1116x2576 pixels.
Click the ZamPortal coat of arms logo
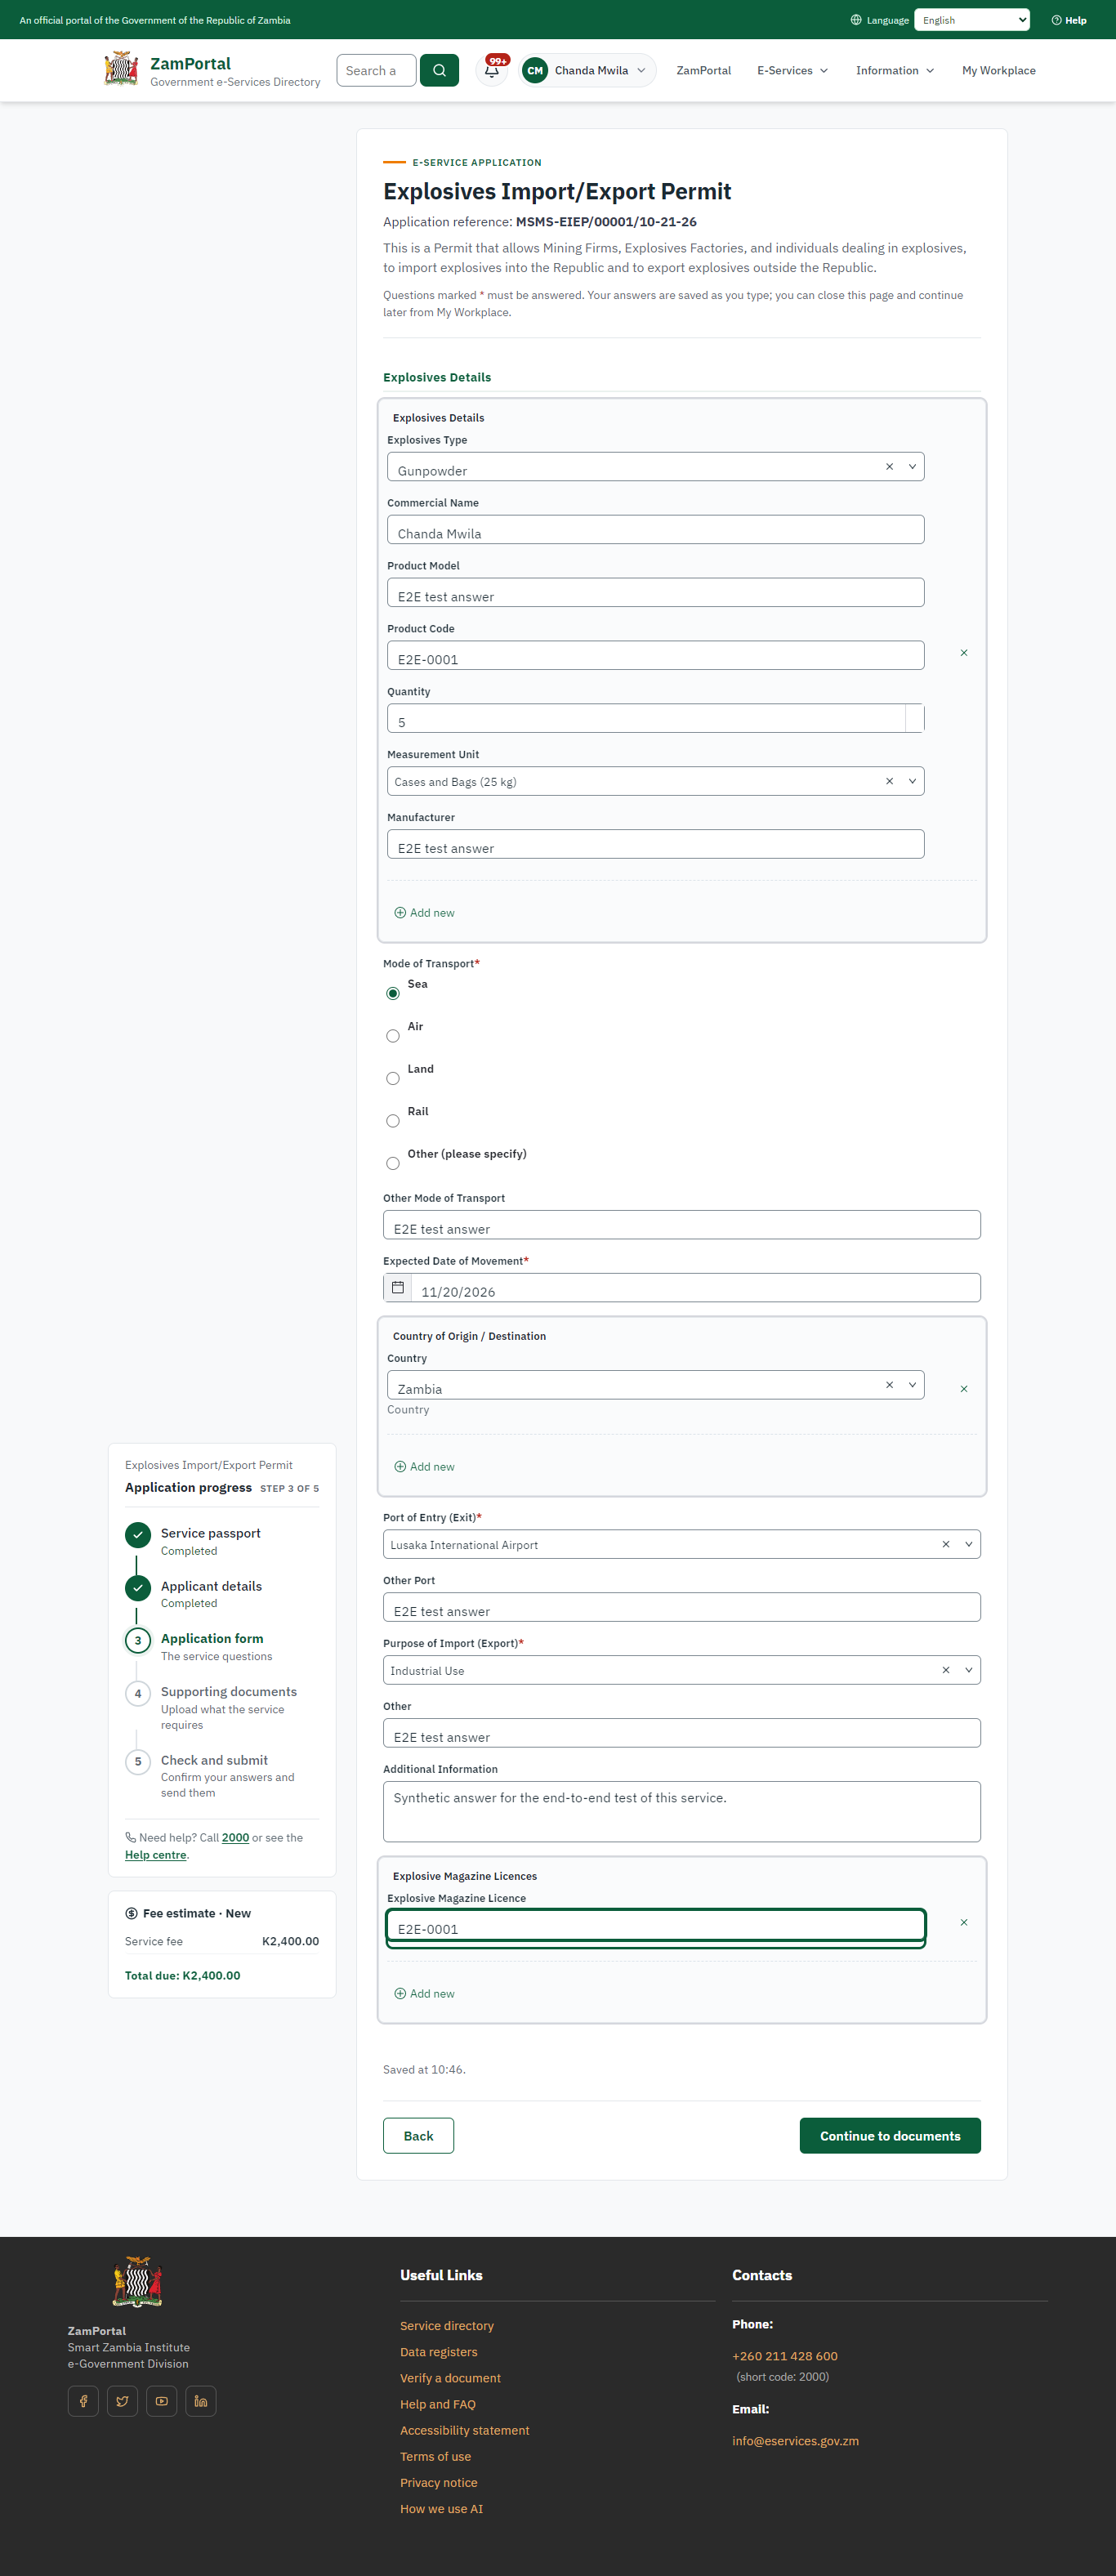click(122, 69)
